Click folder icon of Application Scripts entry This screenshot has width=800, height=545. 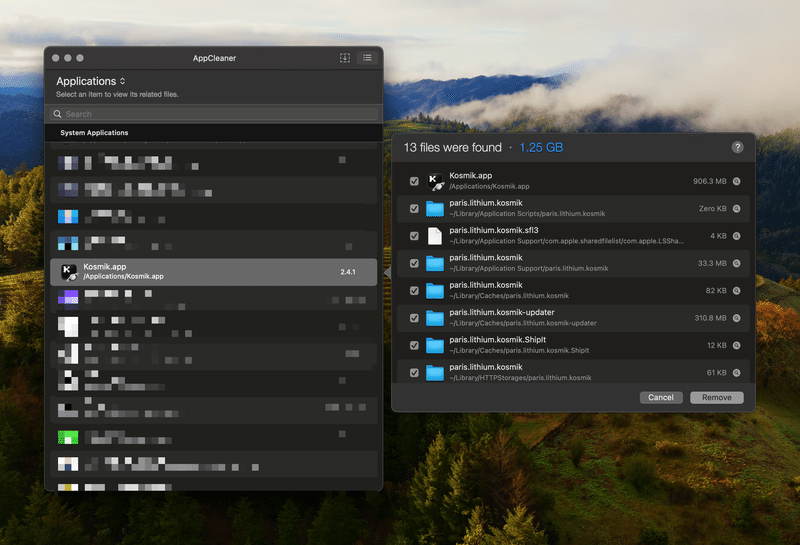tap(435, 209)
